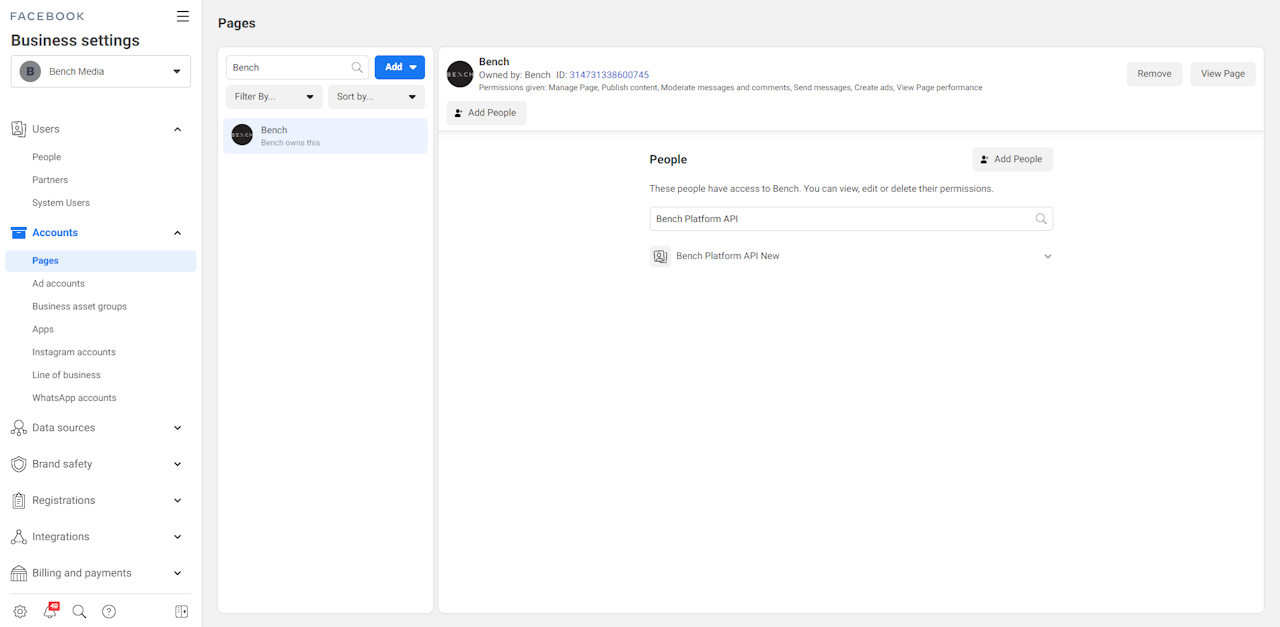The width and height of the screenshot is (1280, 627).
Task: Open notifications bell with red badge
Action: 50,611
